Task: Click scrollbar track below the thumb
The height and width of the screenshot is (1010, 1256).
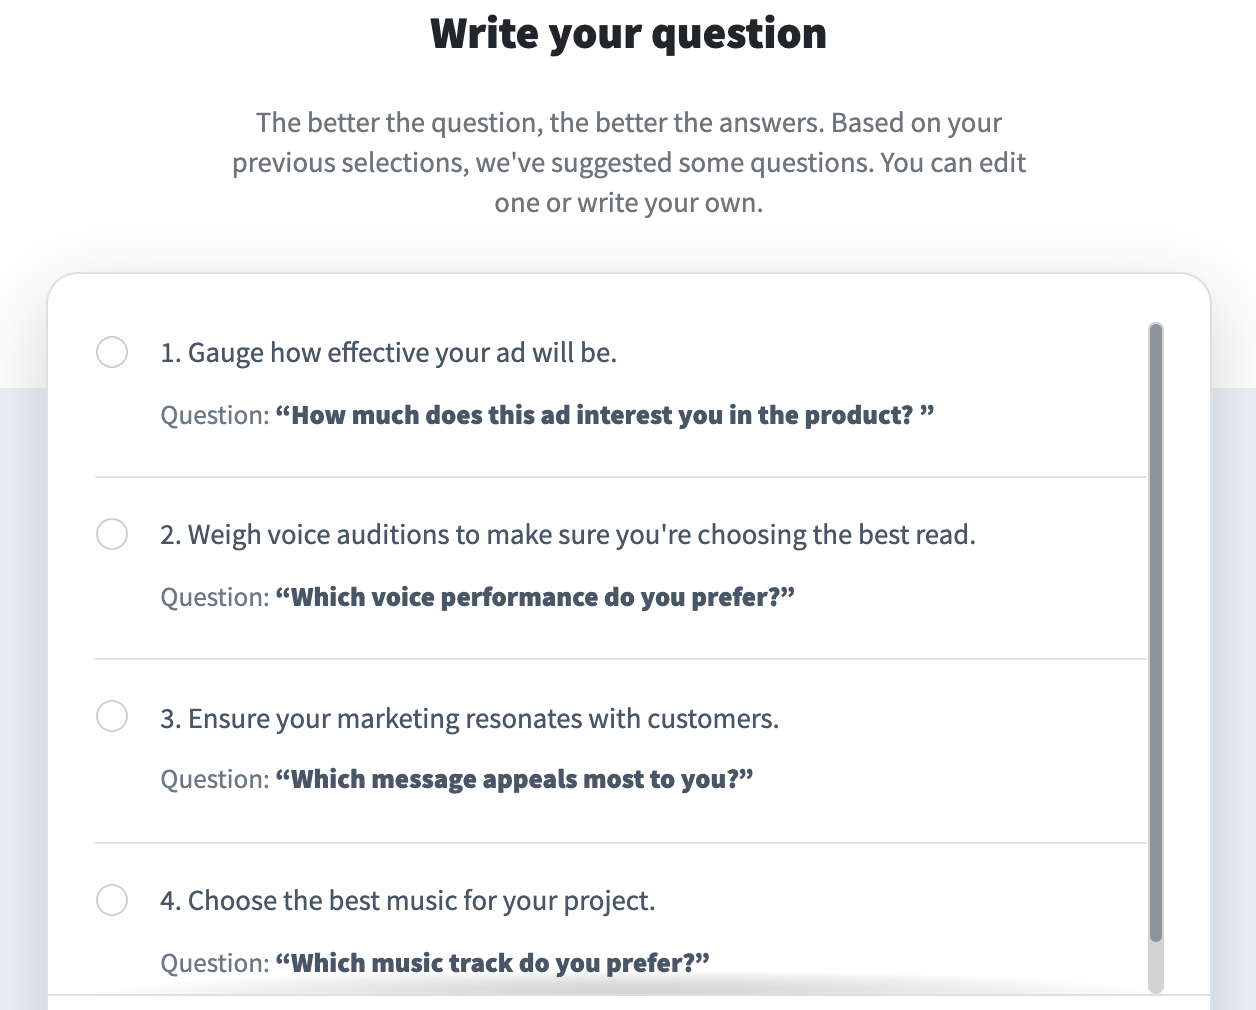Action: tap(1156, 968)
